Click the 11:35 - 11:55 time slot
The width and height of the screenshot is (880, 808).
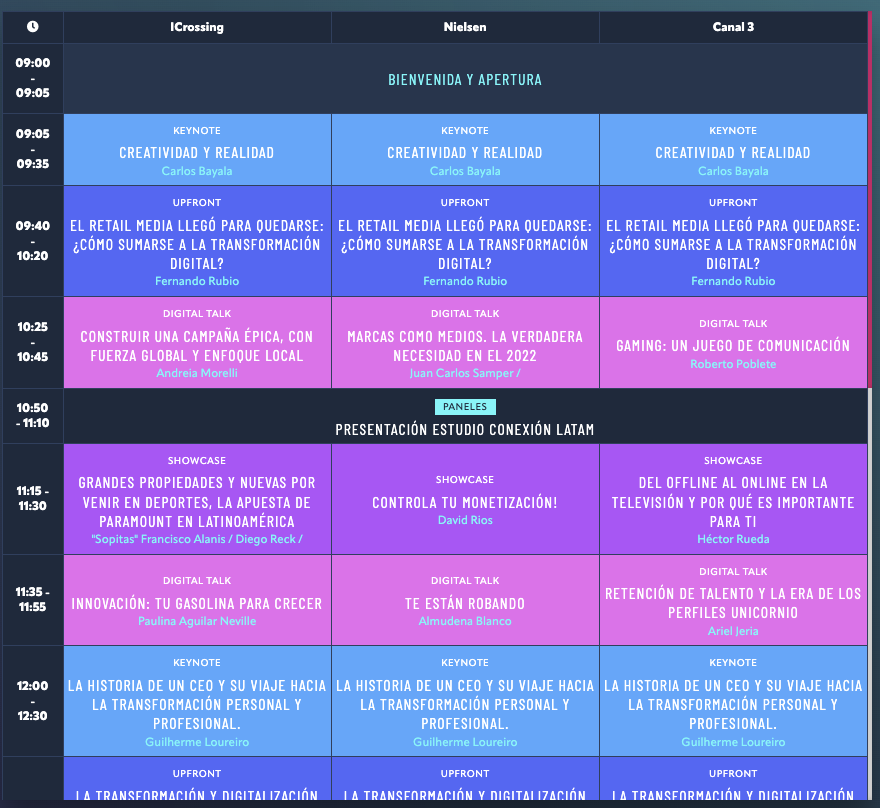[33, 599]
